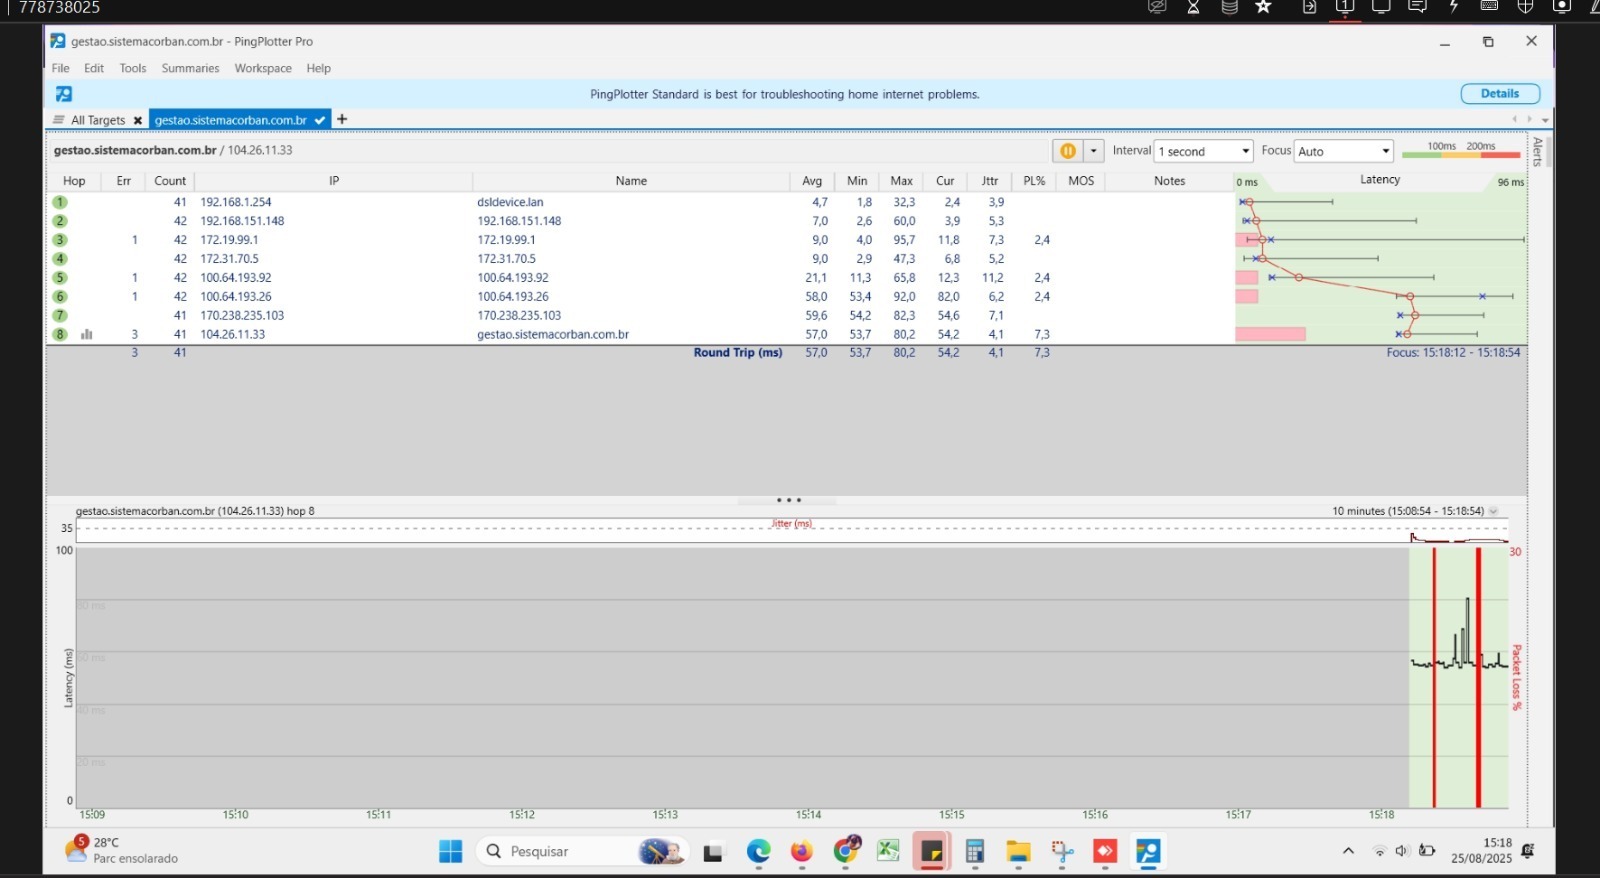Select hop 8 green circle
The height and width of the screenshot is (878, 1600).
pyautogui.click(x=60, y=334)
